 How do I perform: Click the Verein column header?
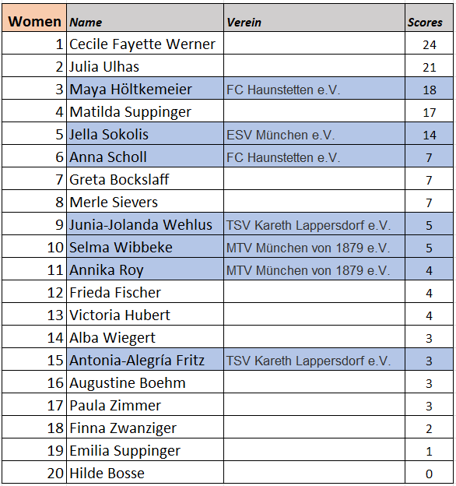coord(314,18)
